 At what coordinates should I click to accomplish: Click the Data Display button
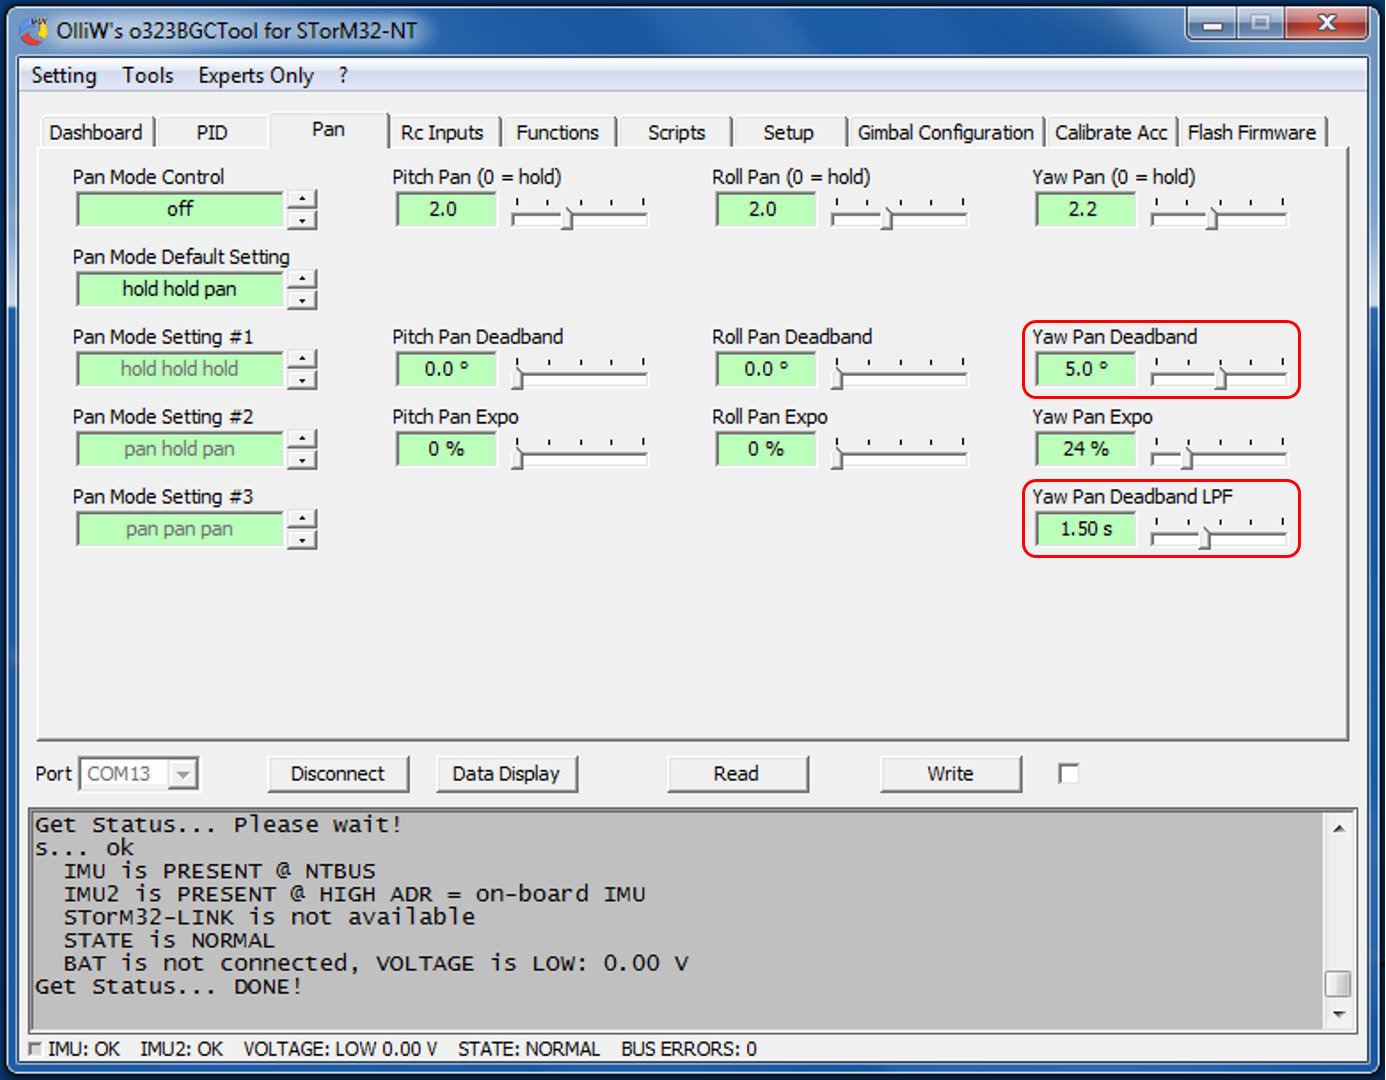coord(506,774)
